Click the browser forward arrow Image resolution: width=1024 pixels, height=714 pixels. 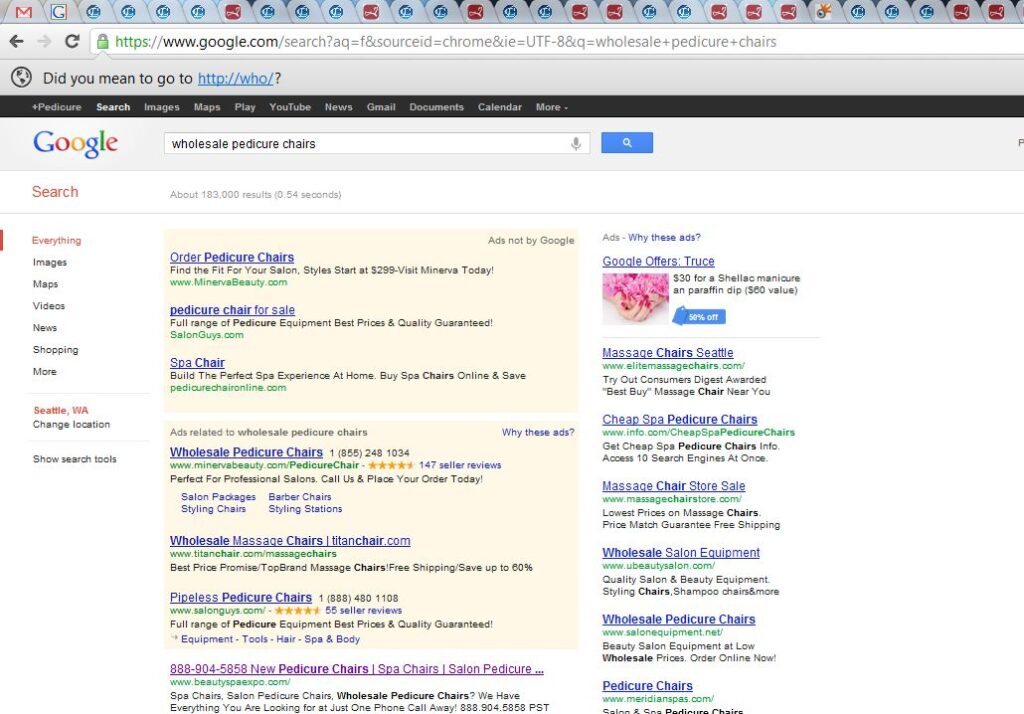(44, 42)
